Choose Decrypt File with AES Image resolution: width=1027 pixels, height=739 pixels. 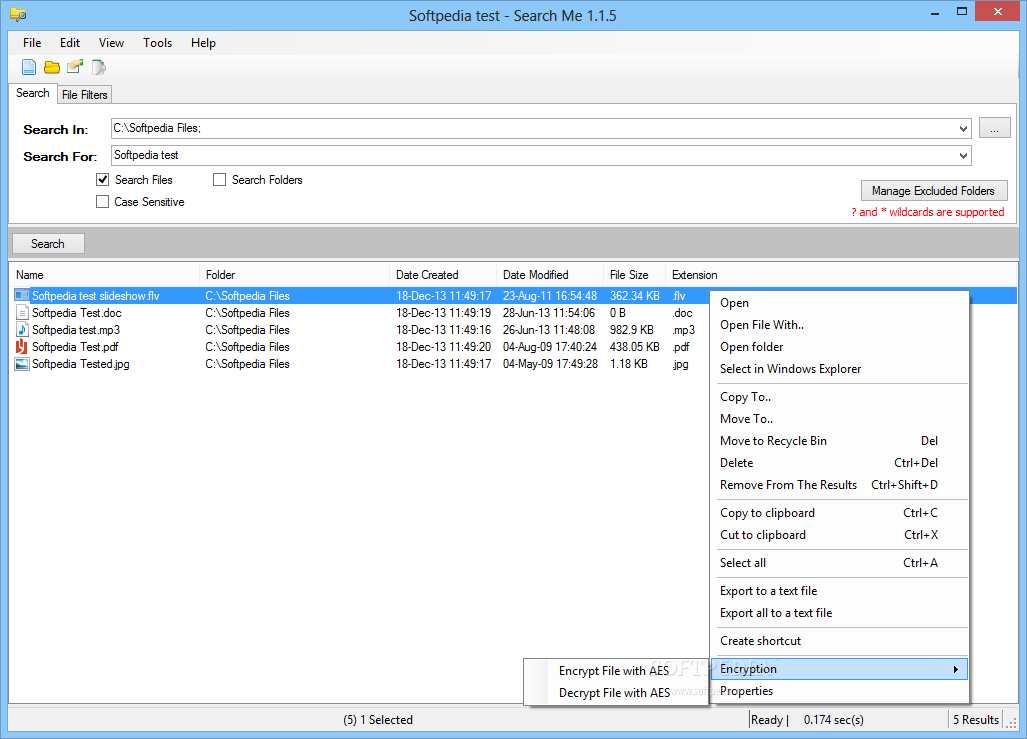(616, 692)
